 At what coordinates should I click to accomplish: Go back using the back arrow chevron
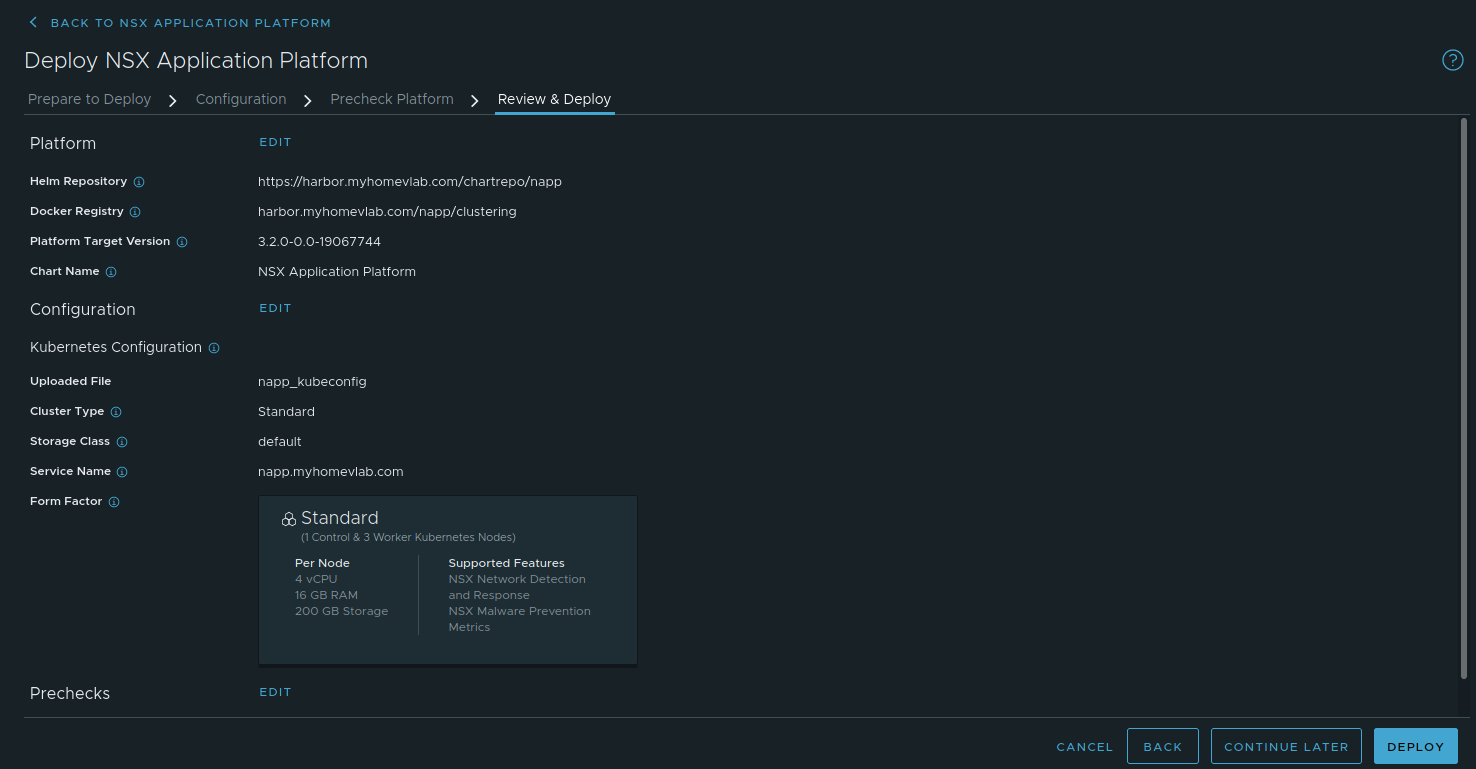(33, 22)
